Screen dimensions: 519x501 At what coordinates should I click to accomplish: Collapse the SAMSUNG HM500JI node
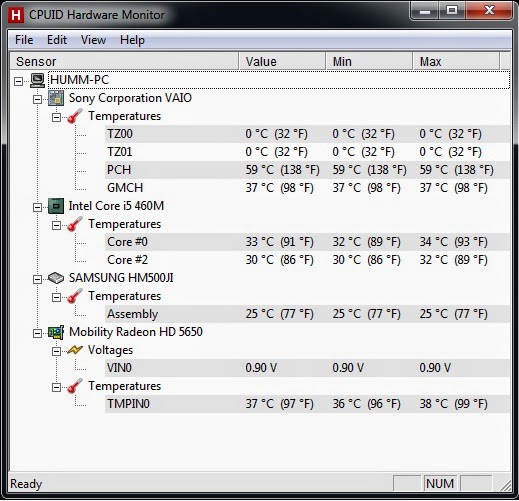[38, 279]
